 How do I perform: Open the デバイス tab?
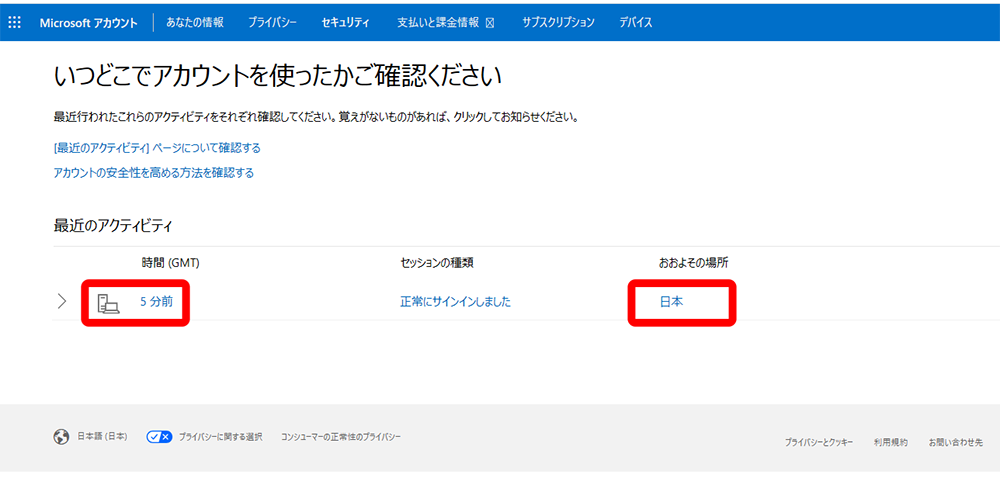pyautogui.click(x=636, y=22)
